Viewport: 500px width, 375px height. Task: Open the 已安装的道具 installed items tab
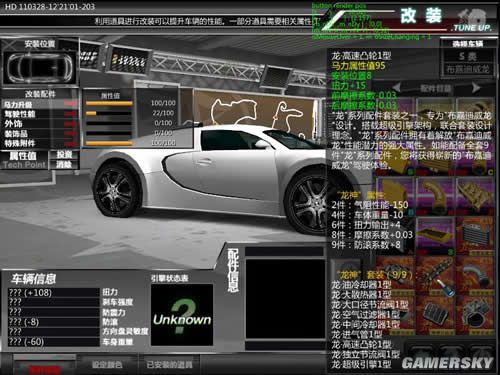coord(169,364)
